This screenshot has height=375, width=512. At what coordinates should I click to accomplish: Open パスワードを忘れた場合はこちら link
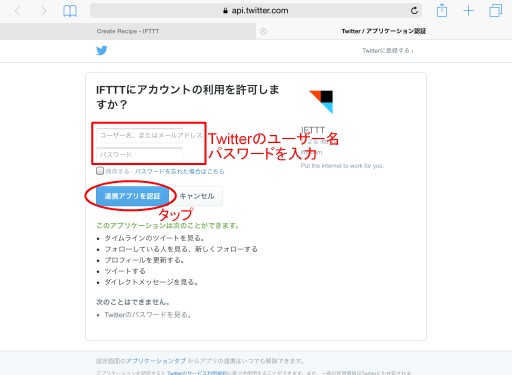(179, 171)
